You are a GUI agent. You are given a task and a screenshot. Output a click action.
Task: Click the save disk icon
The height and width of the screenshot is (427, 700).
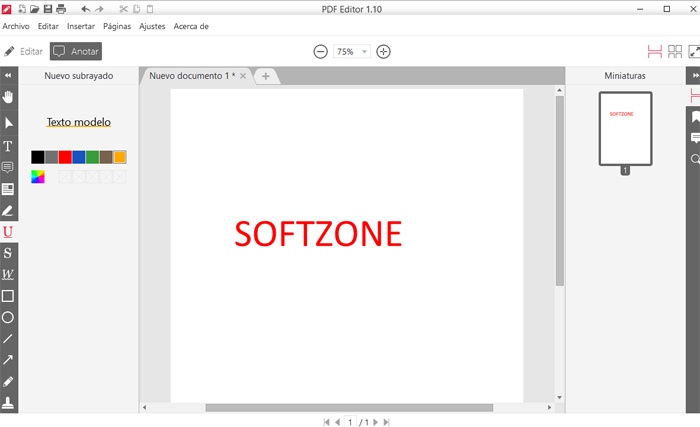click(x=48, y=9)
